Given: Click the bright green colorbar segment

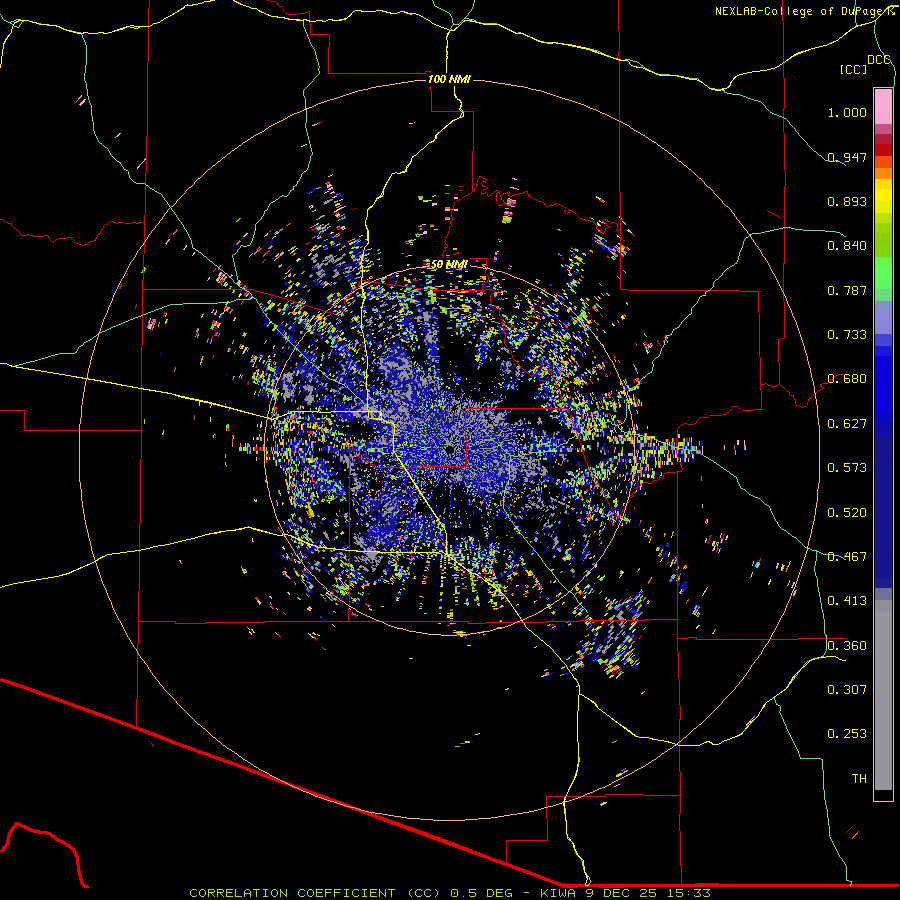Looking at the screenshot, I should [x=883, y=273].
